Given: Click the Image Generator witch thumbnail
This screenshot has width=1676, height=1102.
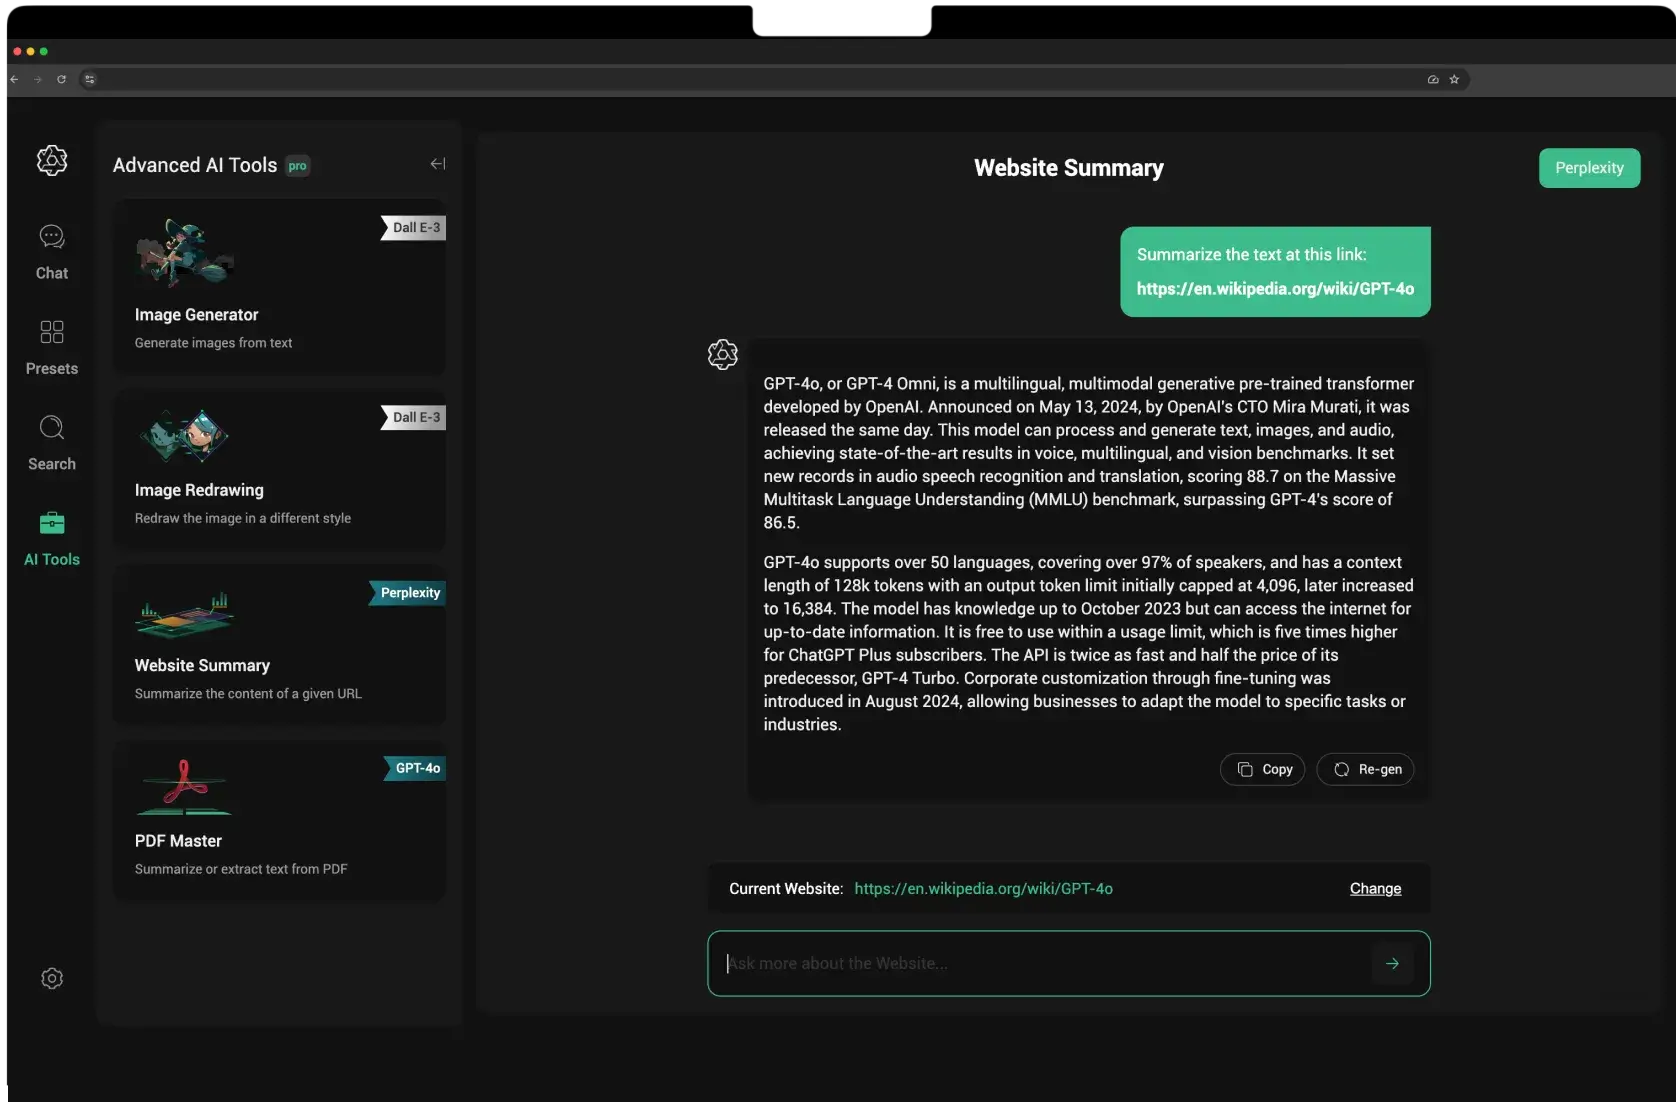Looking at the screenshot, I should click(x=184, y=253).
